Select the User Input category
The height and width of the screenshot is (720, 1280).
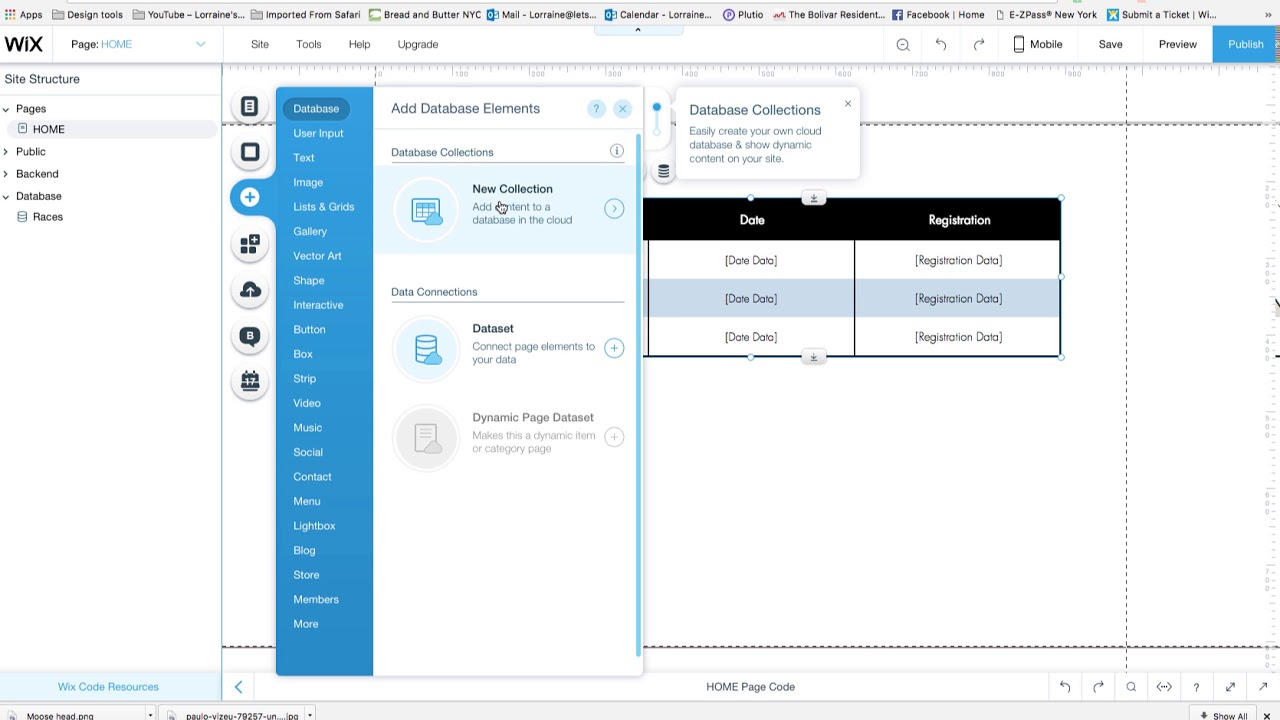click(x=318, y=133)
